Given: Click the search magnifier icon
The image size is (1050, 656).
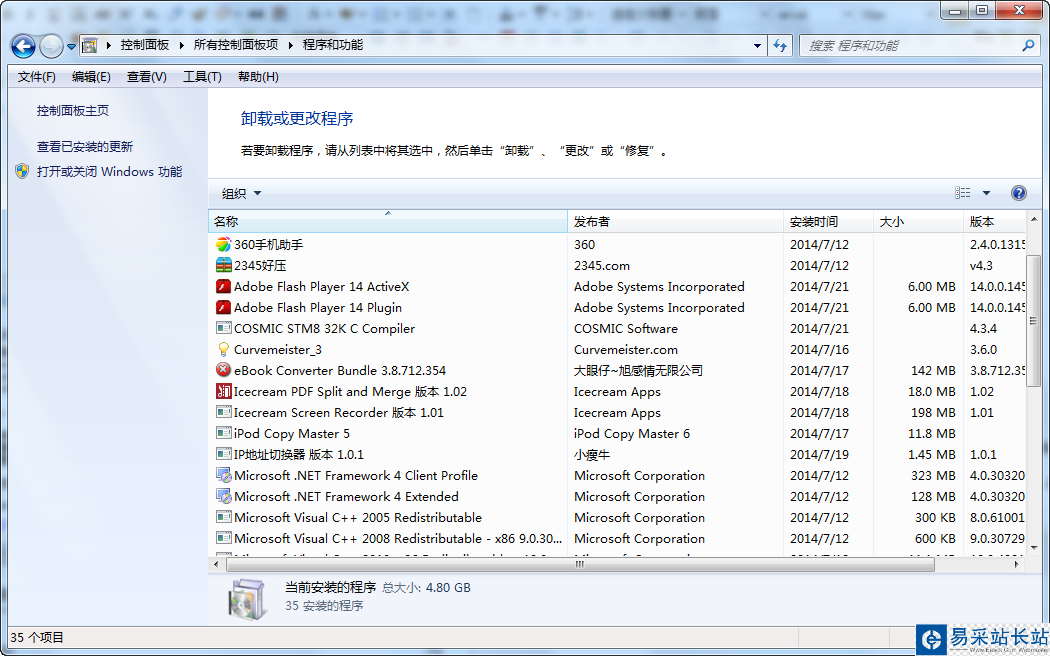Looking at the screenshot, I should (1028, 46).
